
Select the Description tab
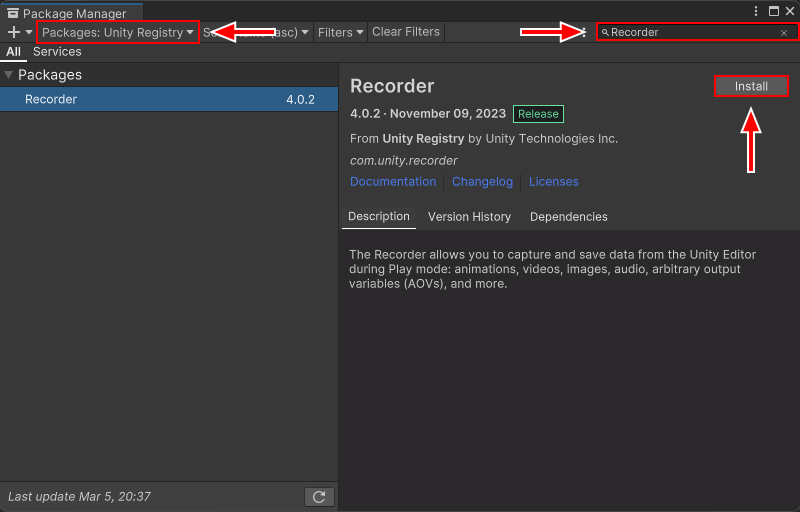point(379,217)
